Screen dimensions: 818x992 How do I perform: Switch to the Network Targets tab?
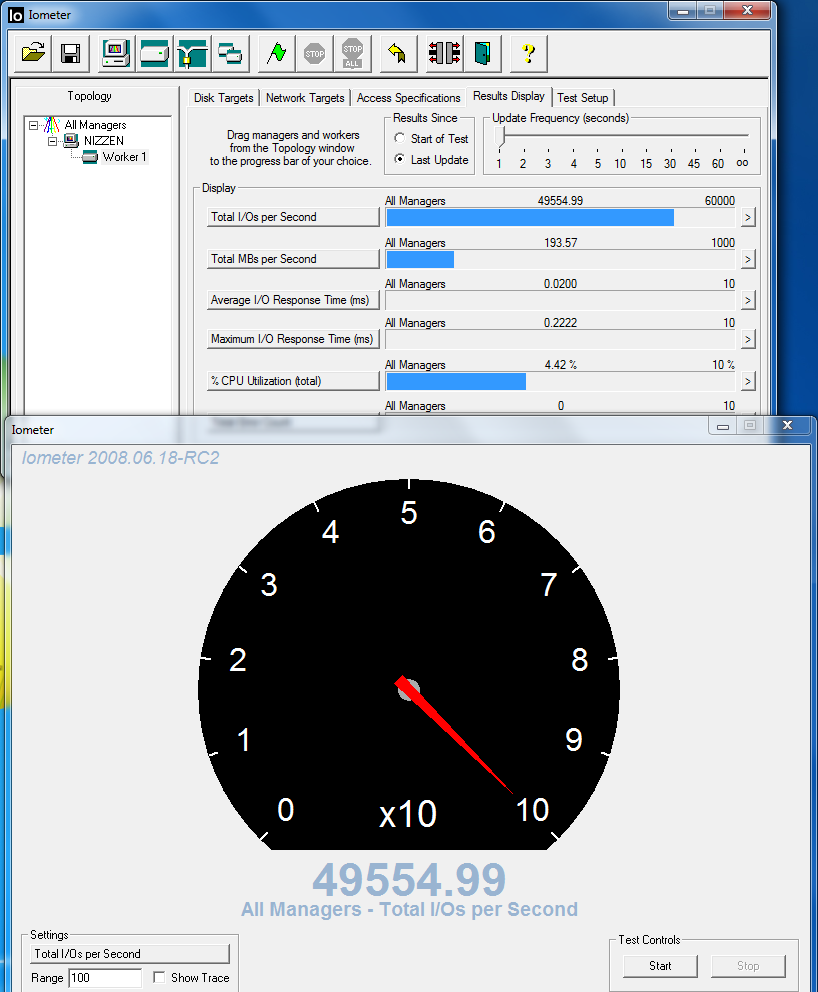click(x=305, y=98)
